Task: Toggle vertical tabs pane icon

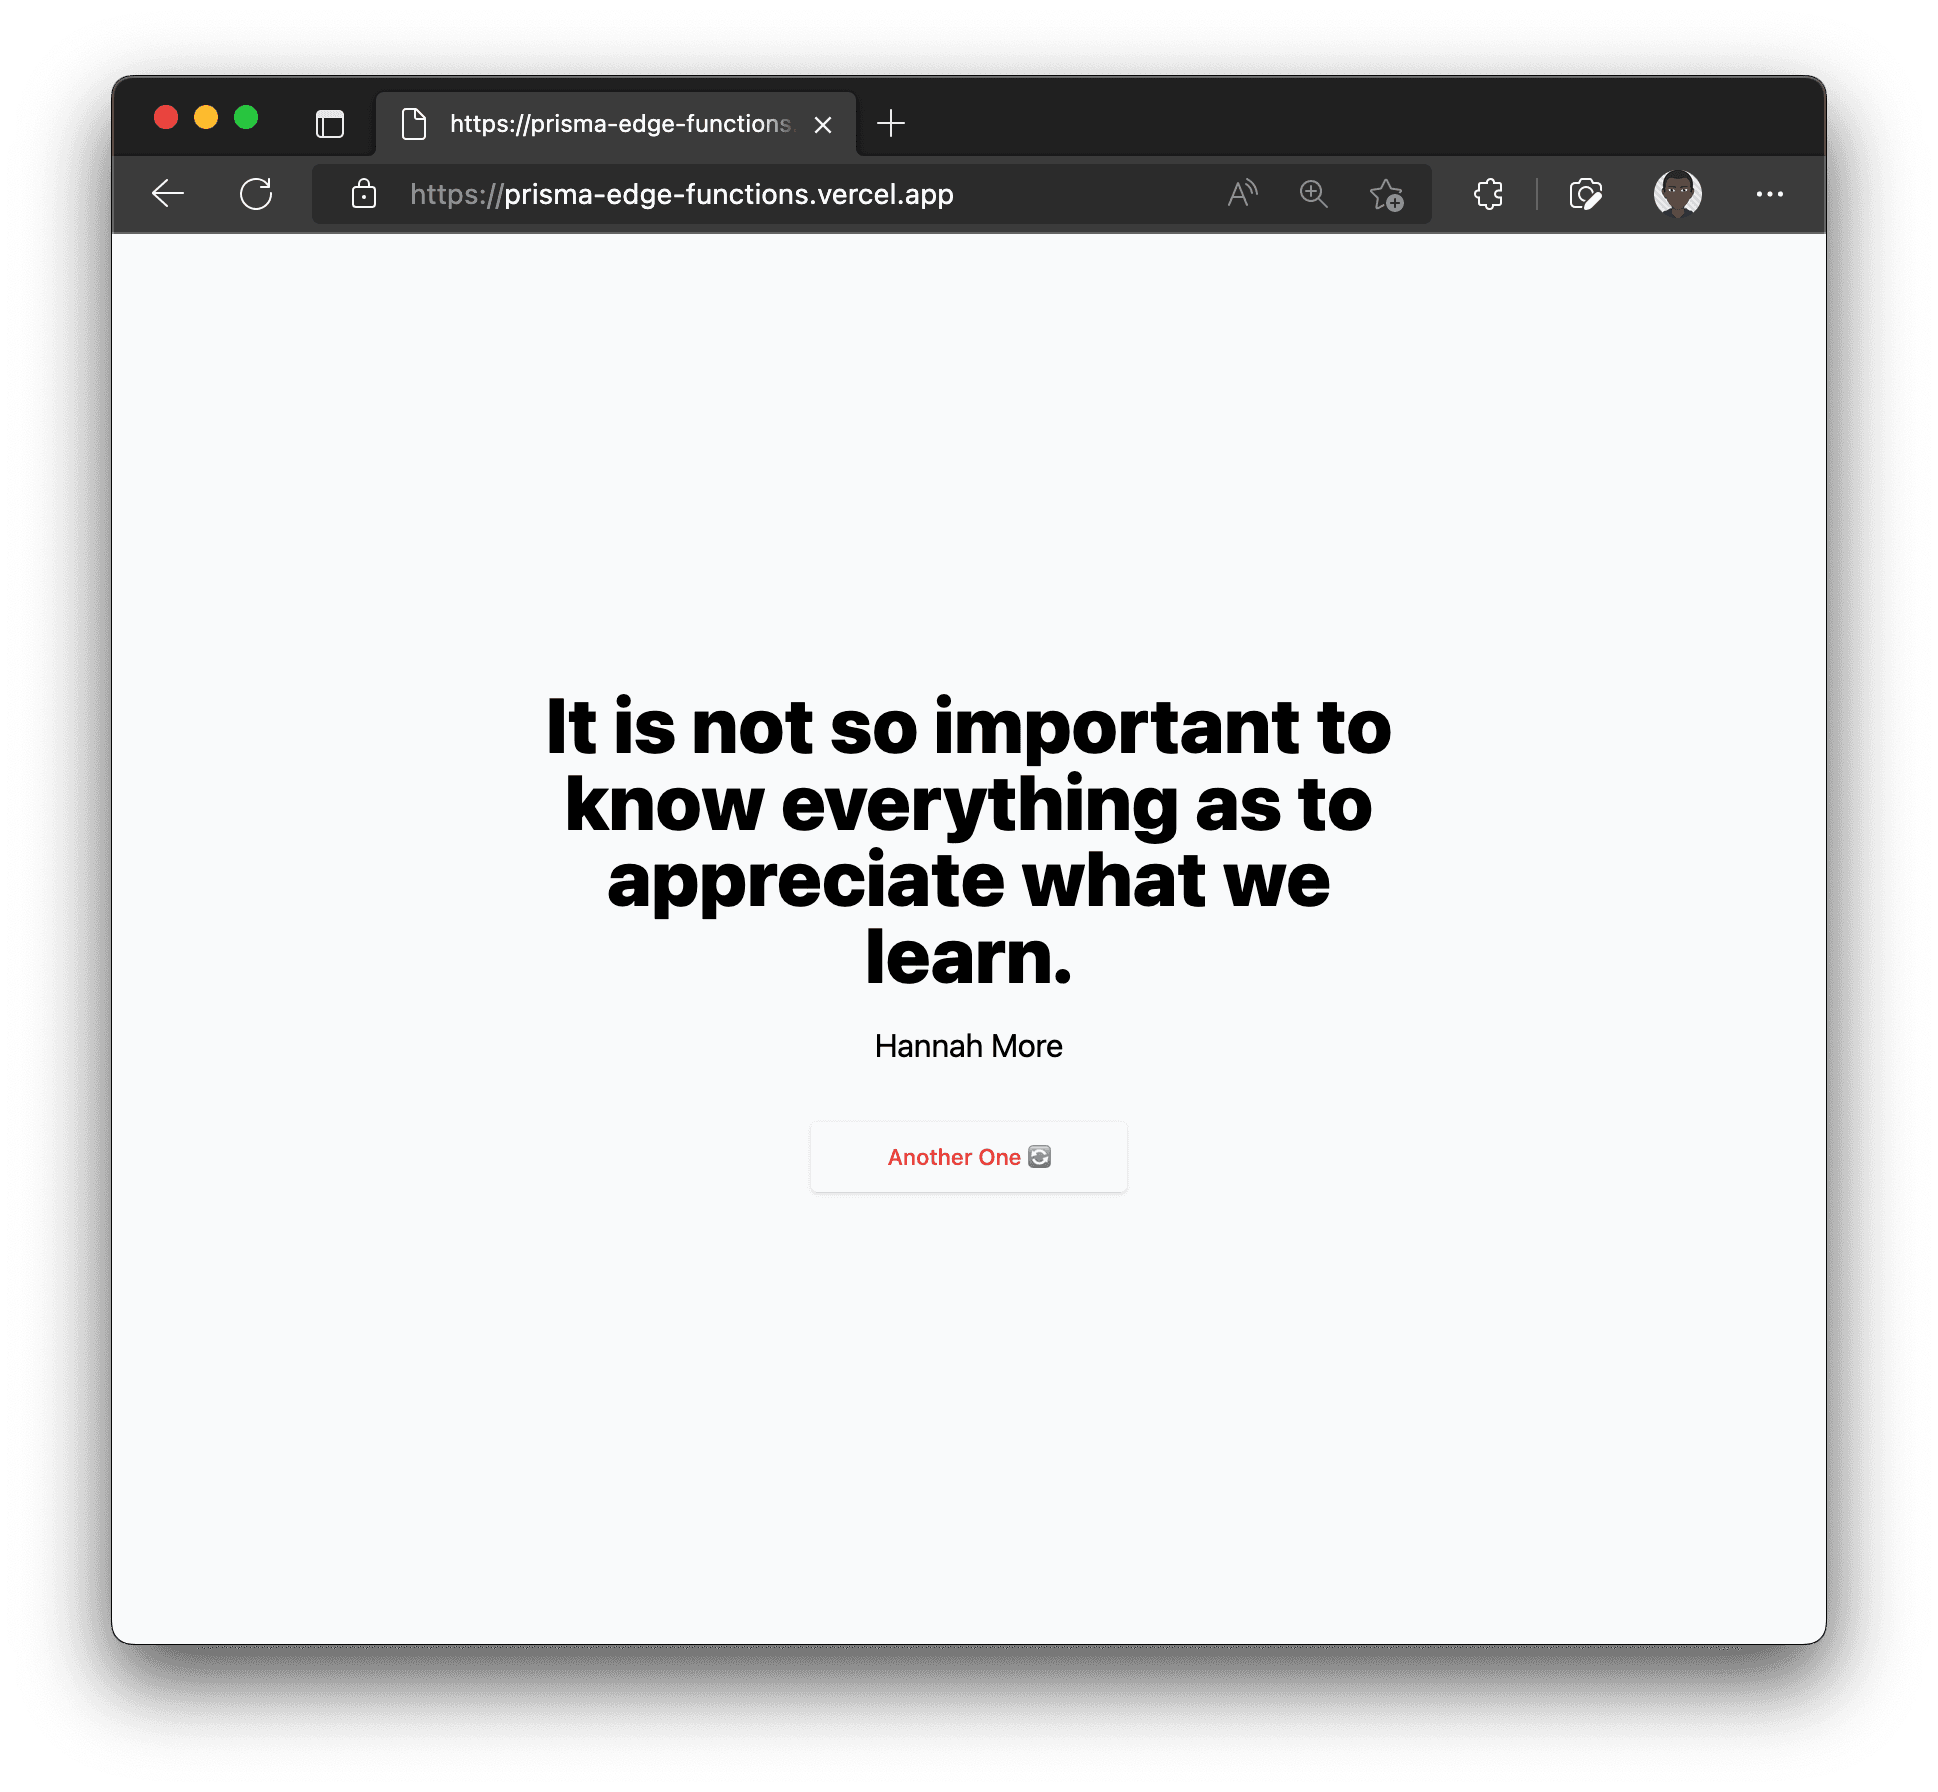Action: click(330, 124)
